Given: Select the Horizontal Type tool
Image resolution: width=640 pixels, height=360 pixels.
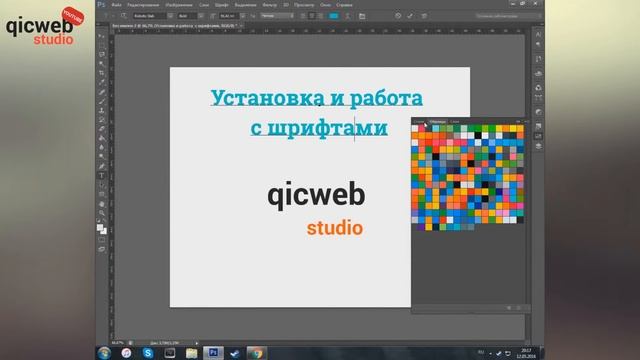Looking at the screenshot, I should pos(102,176).
